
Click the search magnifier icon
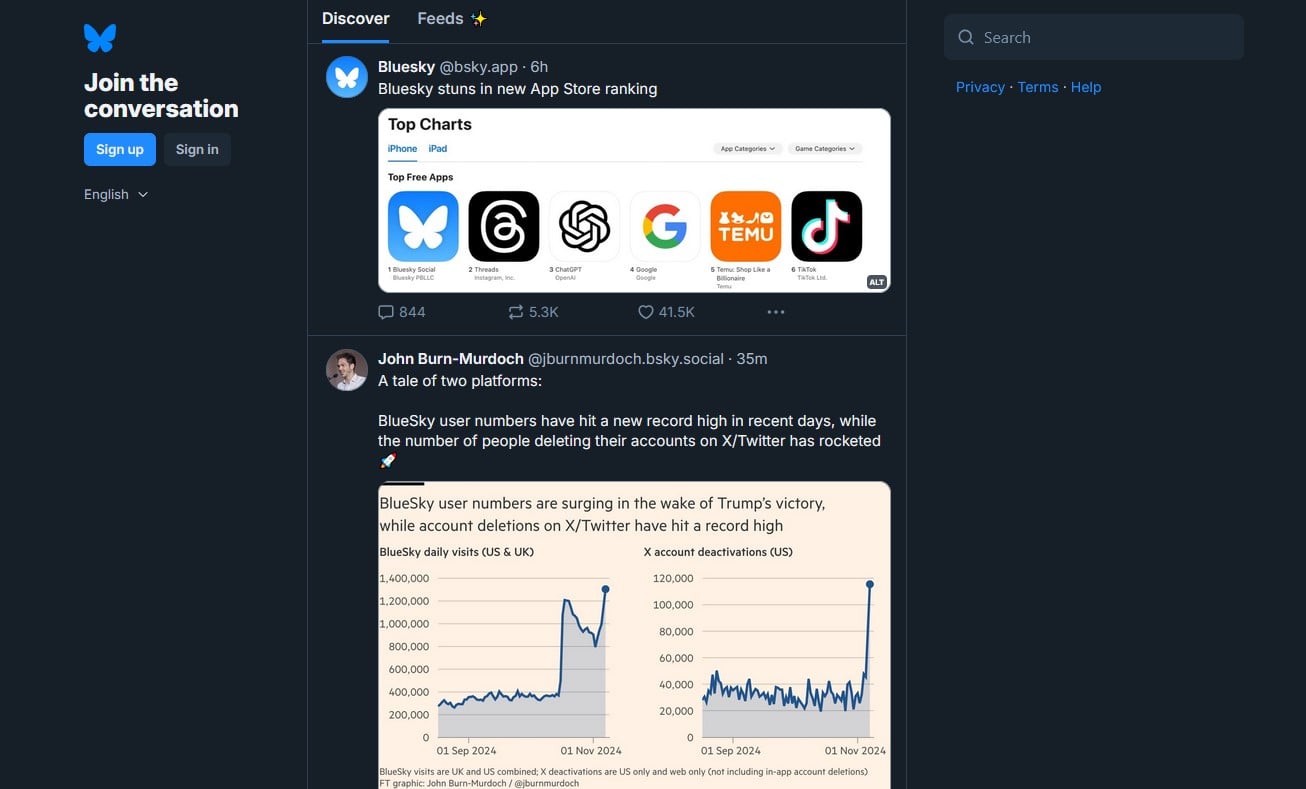[966, 38]
